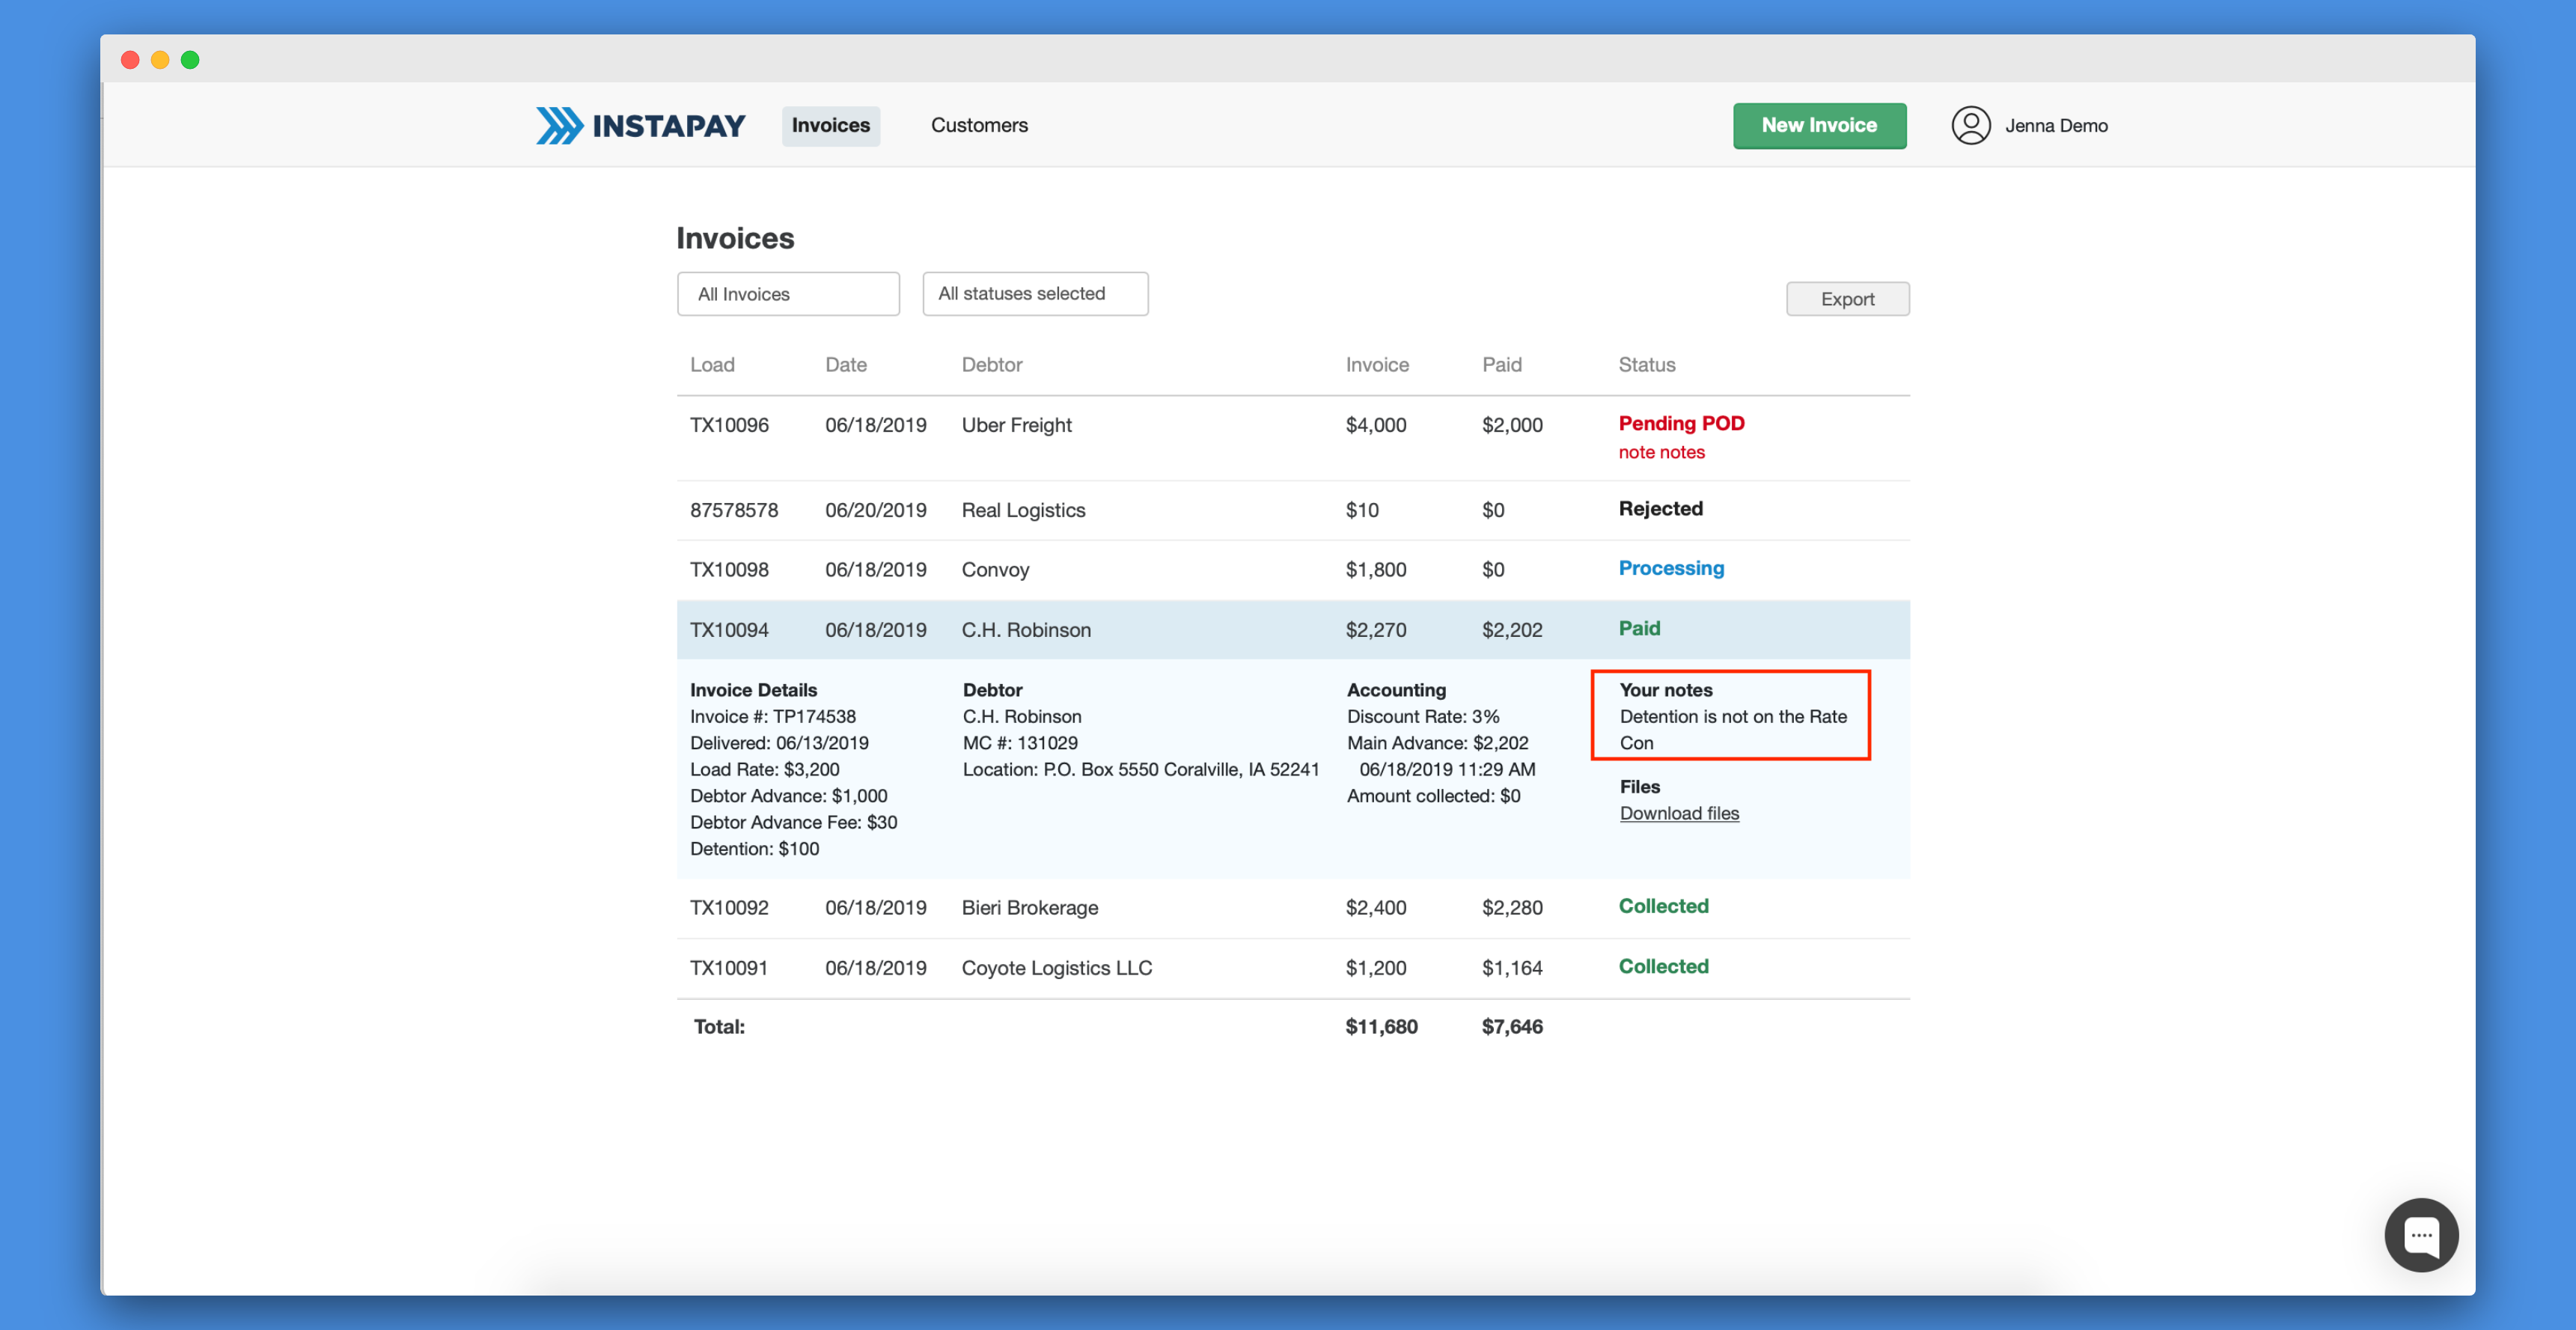Screen dimensions: 2576x1330
Task: Expand the TX10091 Coyote Logistics LLC row
Action: click(x=1293, y=968)
